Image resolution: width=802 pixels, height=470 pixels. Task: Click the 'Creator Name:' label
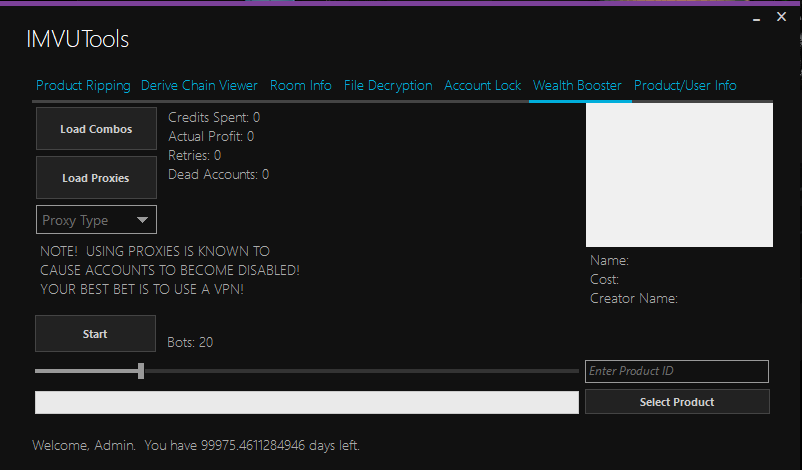click(x=634, y=299)
